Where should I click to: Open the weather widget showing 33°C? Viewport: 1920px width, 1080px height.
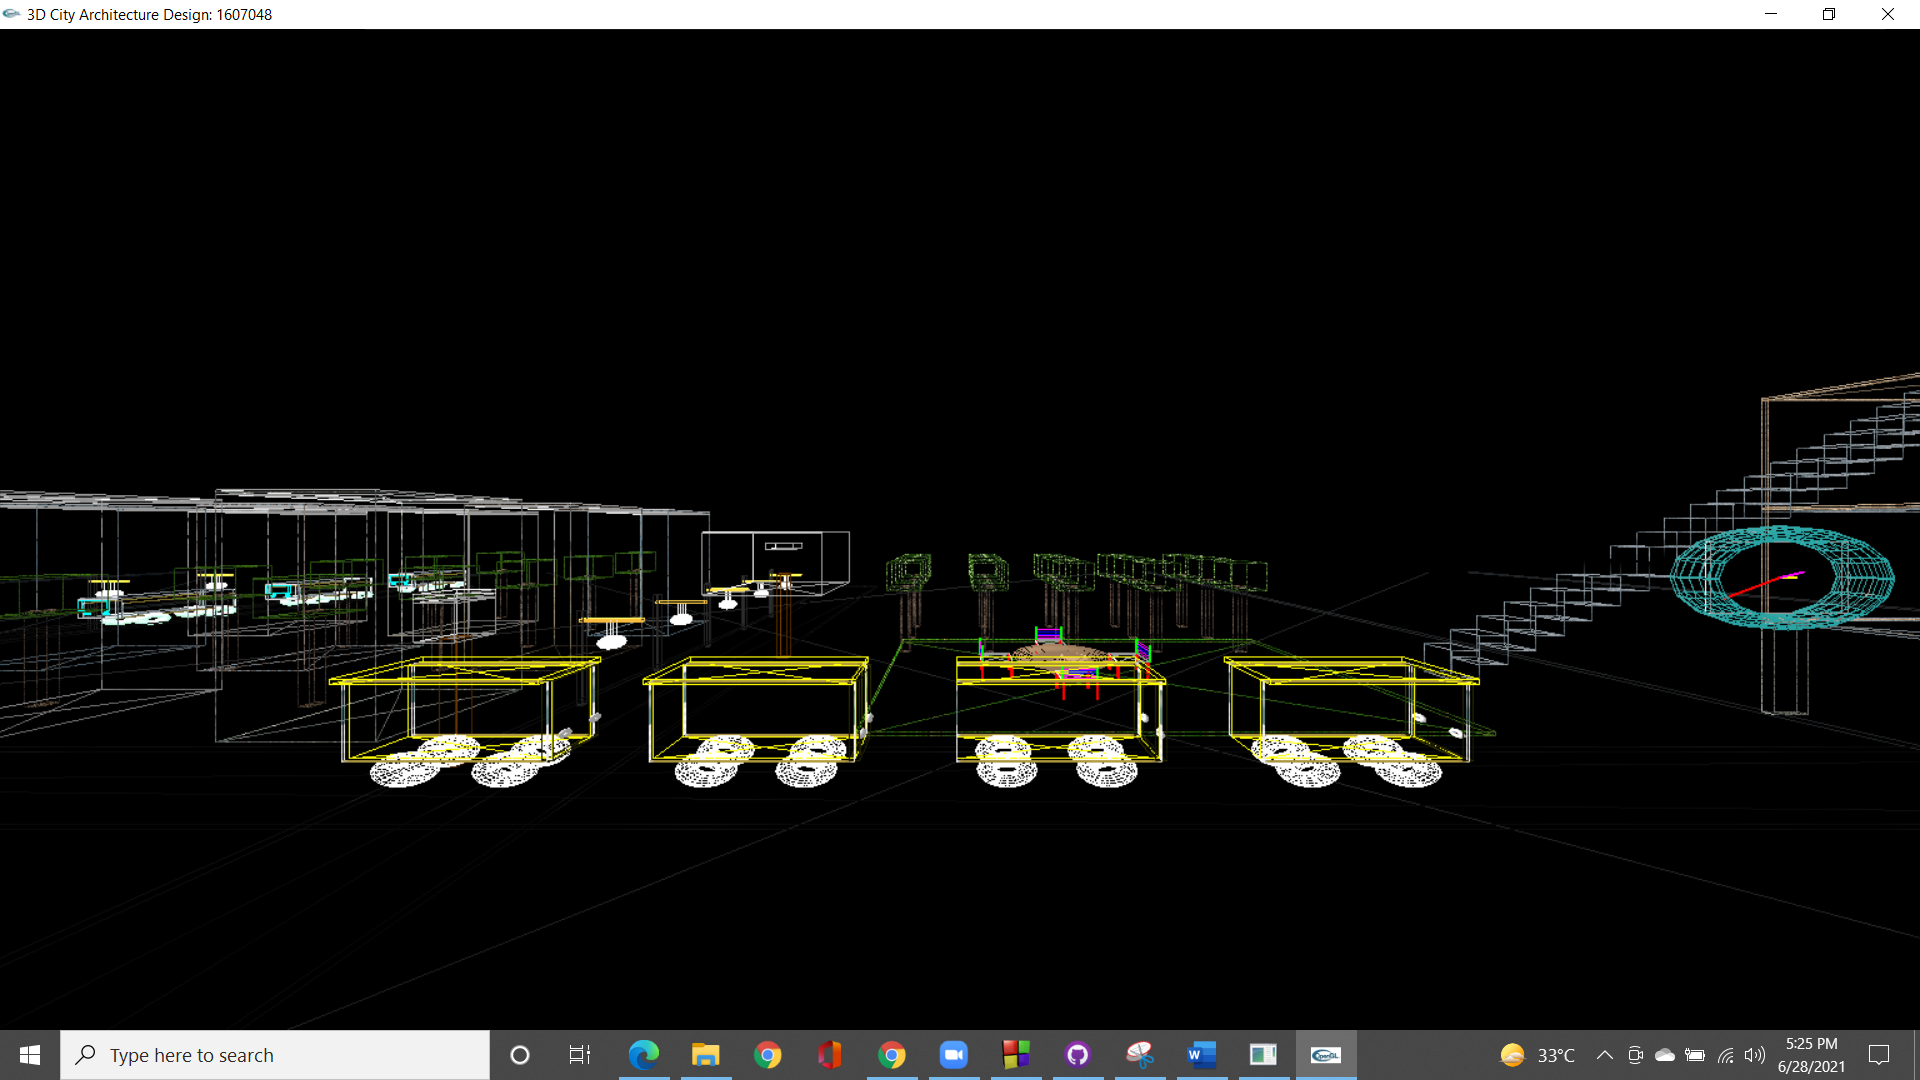[x=1538, y=1055]
